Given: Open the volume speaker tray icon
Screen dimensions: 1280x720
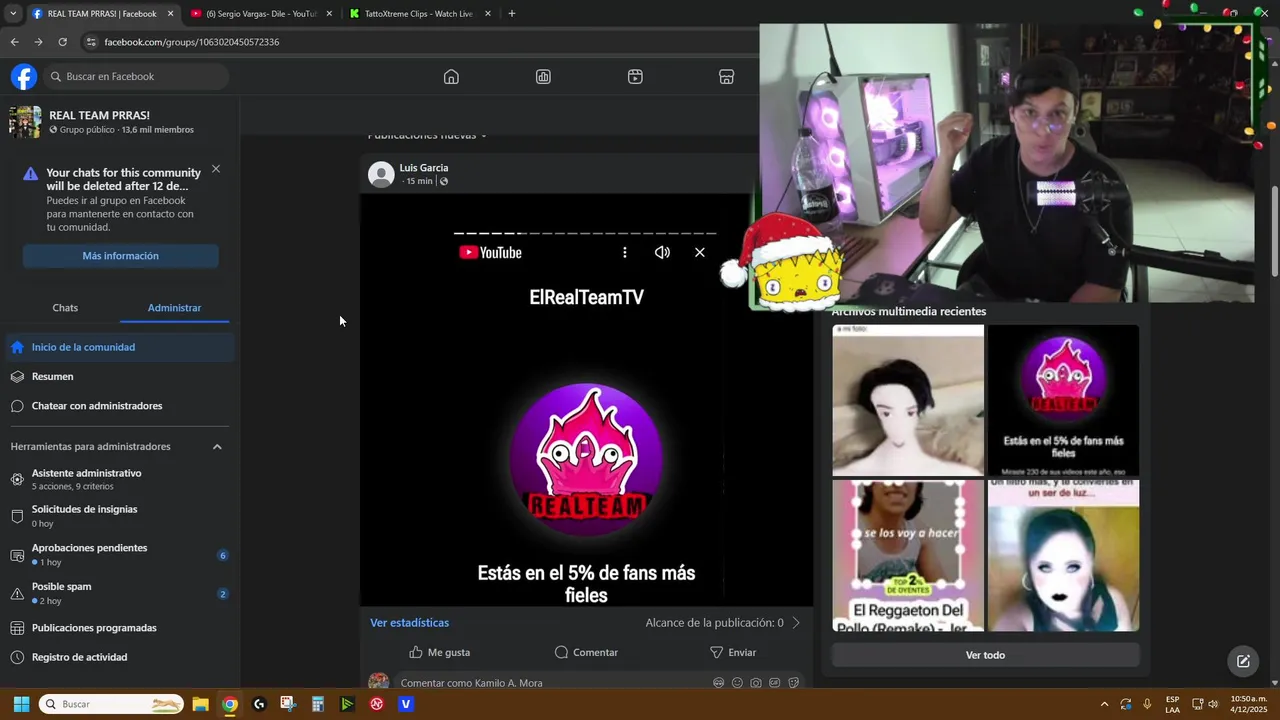Looking at the screenshot, I should pyautogui.click(x=1213, y=704).
